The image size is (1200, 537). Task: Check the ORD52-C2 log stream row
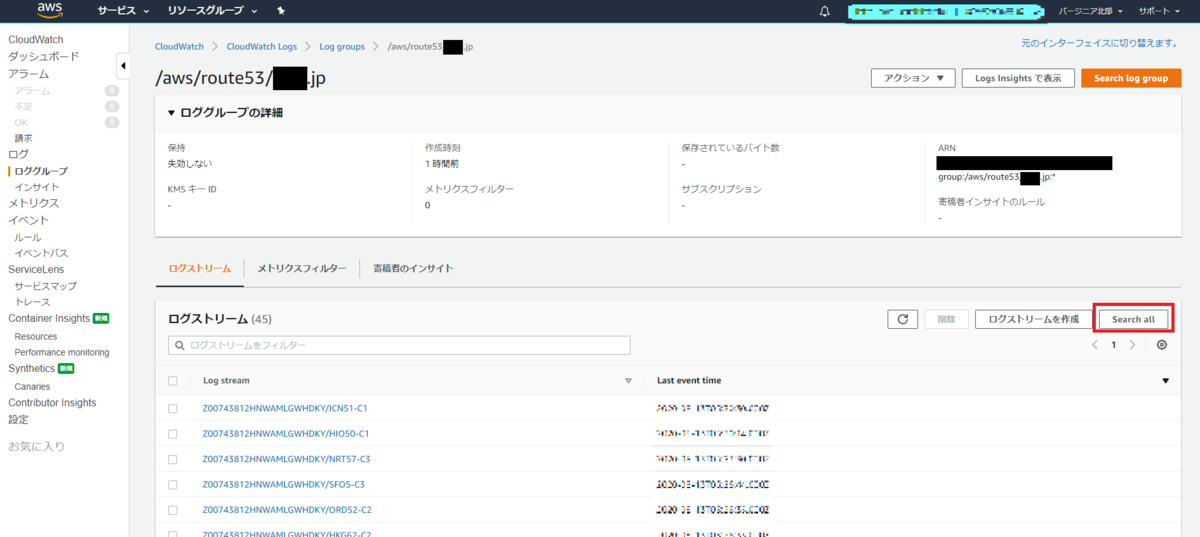(173, 510)
